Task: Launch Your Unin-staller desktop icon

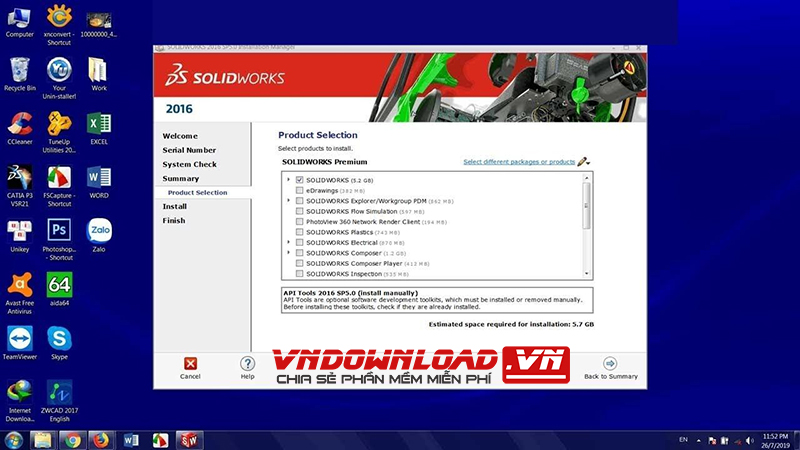Action: click(59, 78)
